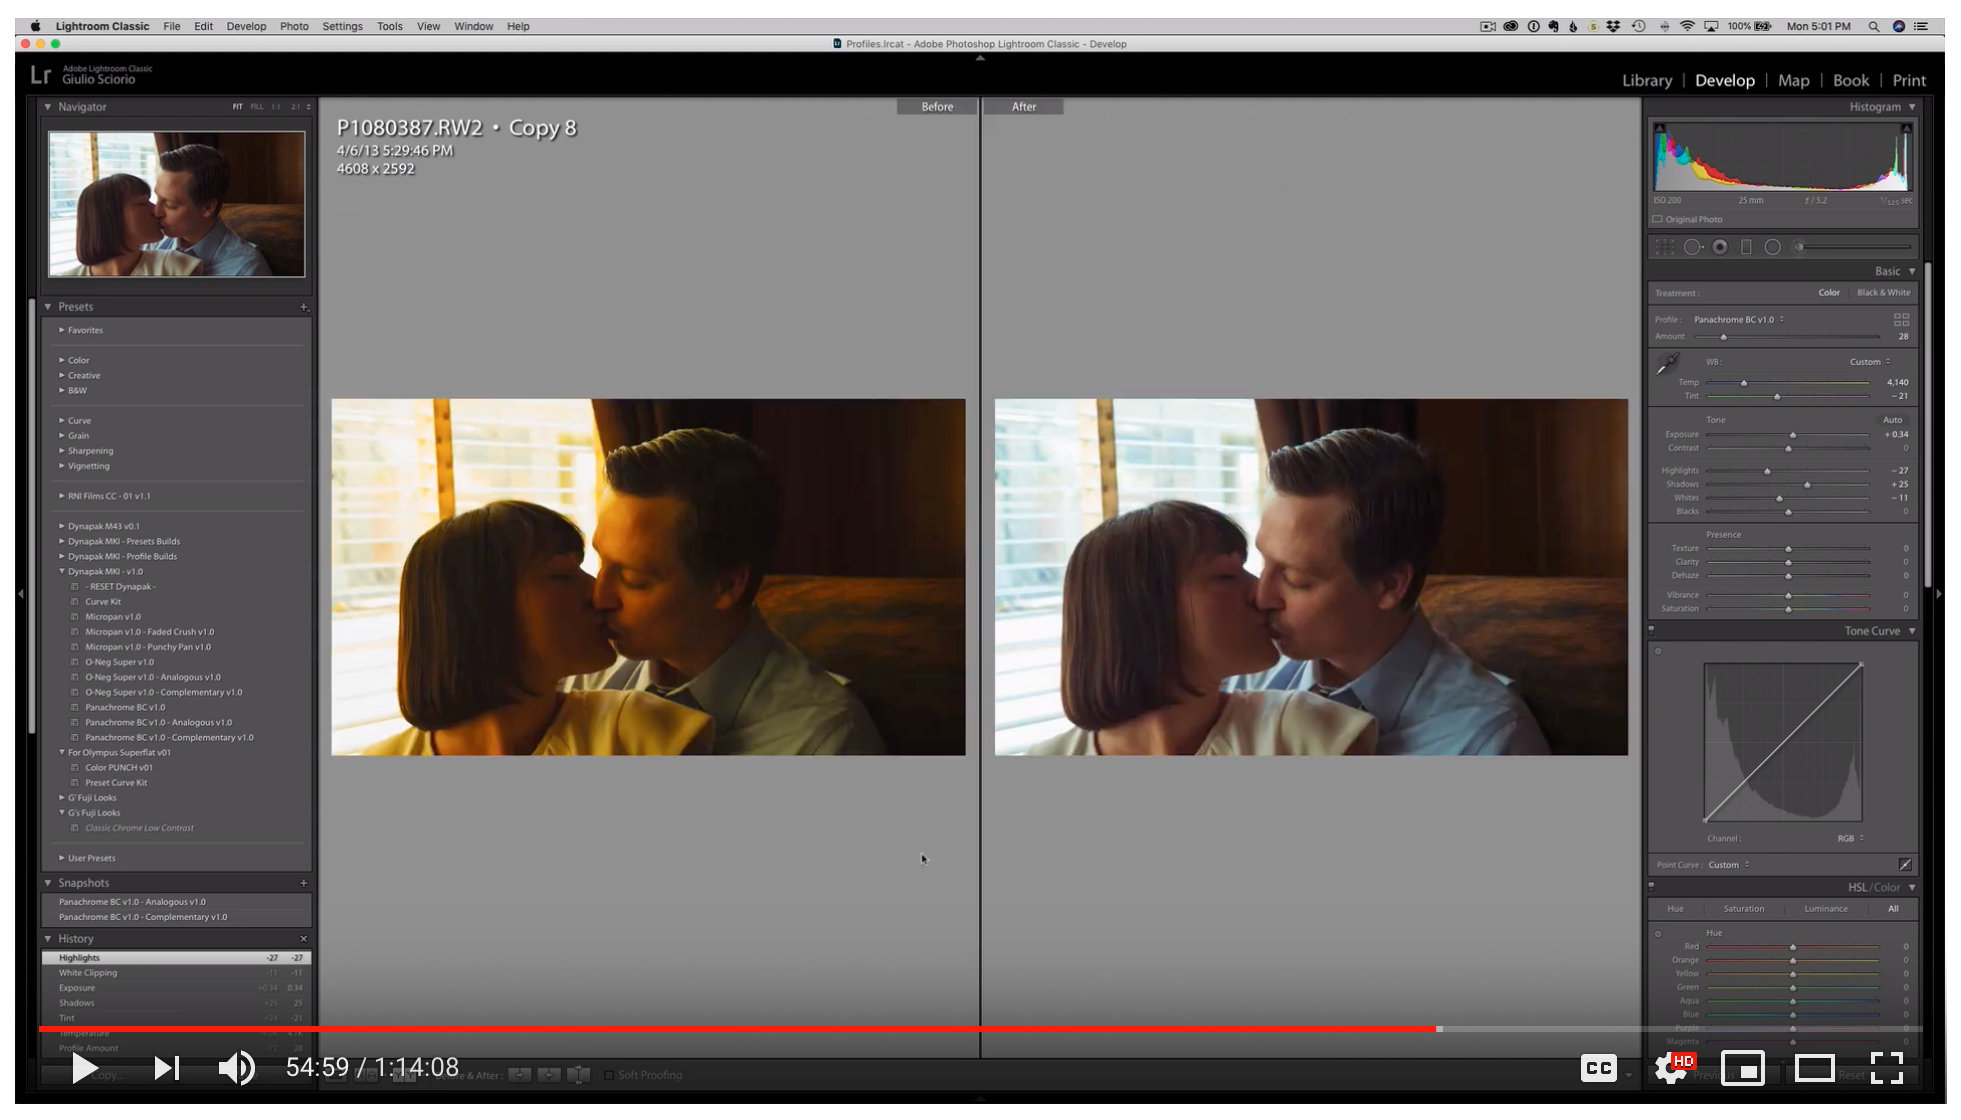Mute the video volume
The image size is (1961, 1120).
pos(237,1068)
